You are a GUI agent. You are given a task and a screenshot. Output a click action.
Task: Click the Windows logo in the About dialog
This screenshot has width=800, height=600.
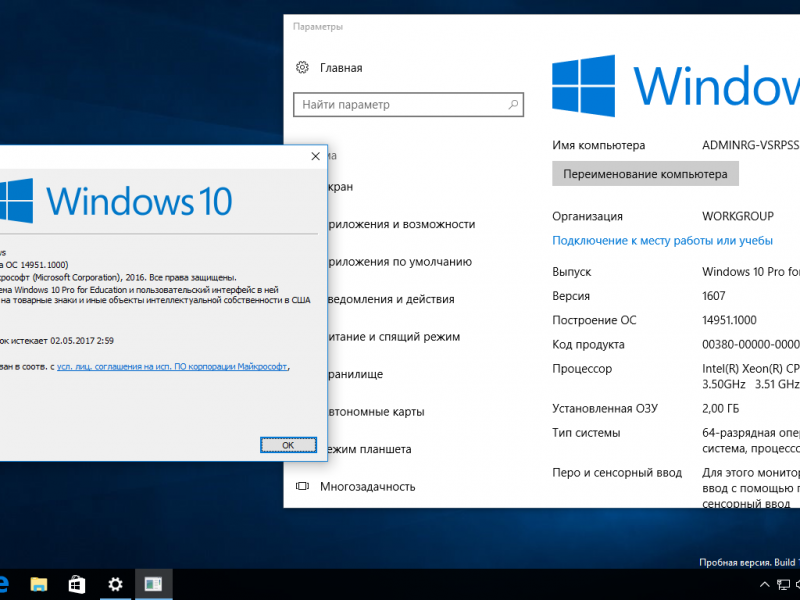pos(16,201)
